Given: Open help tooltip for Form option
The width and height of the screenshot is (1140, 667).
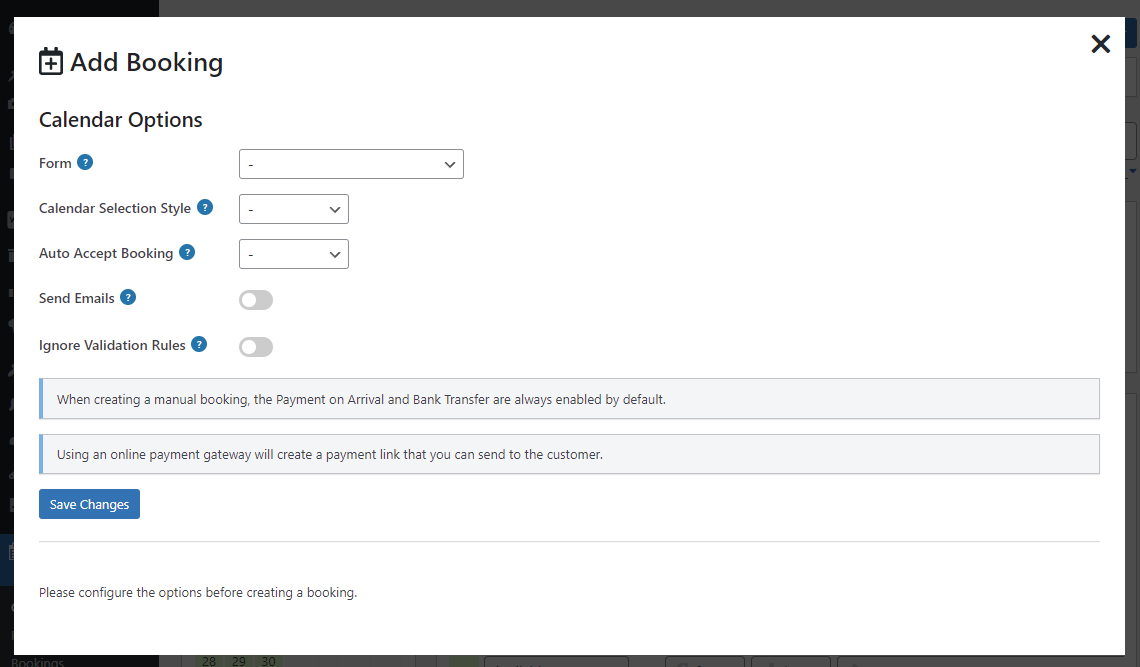Looking at the screenshot, I should [x=85, y=162].
